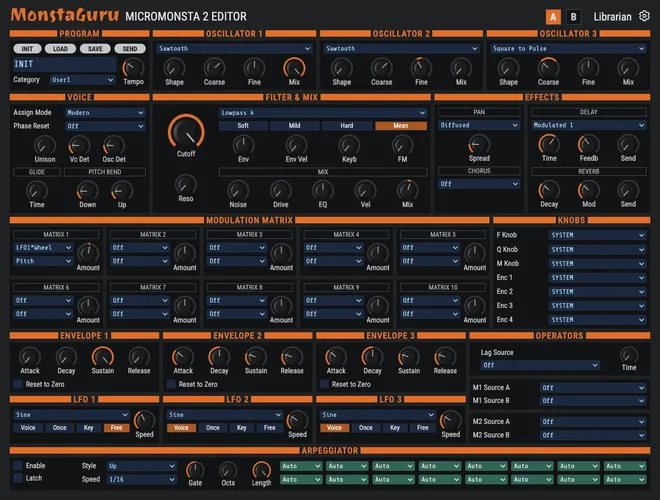Click the Filter Cutoff knob
This screenshot has width=660, height=500.
click(184, 131)
